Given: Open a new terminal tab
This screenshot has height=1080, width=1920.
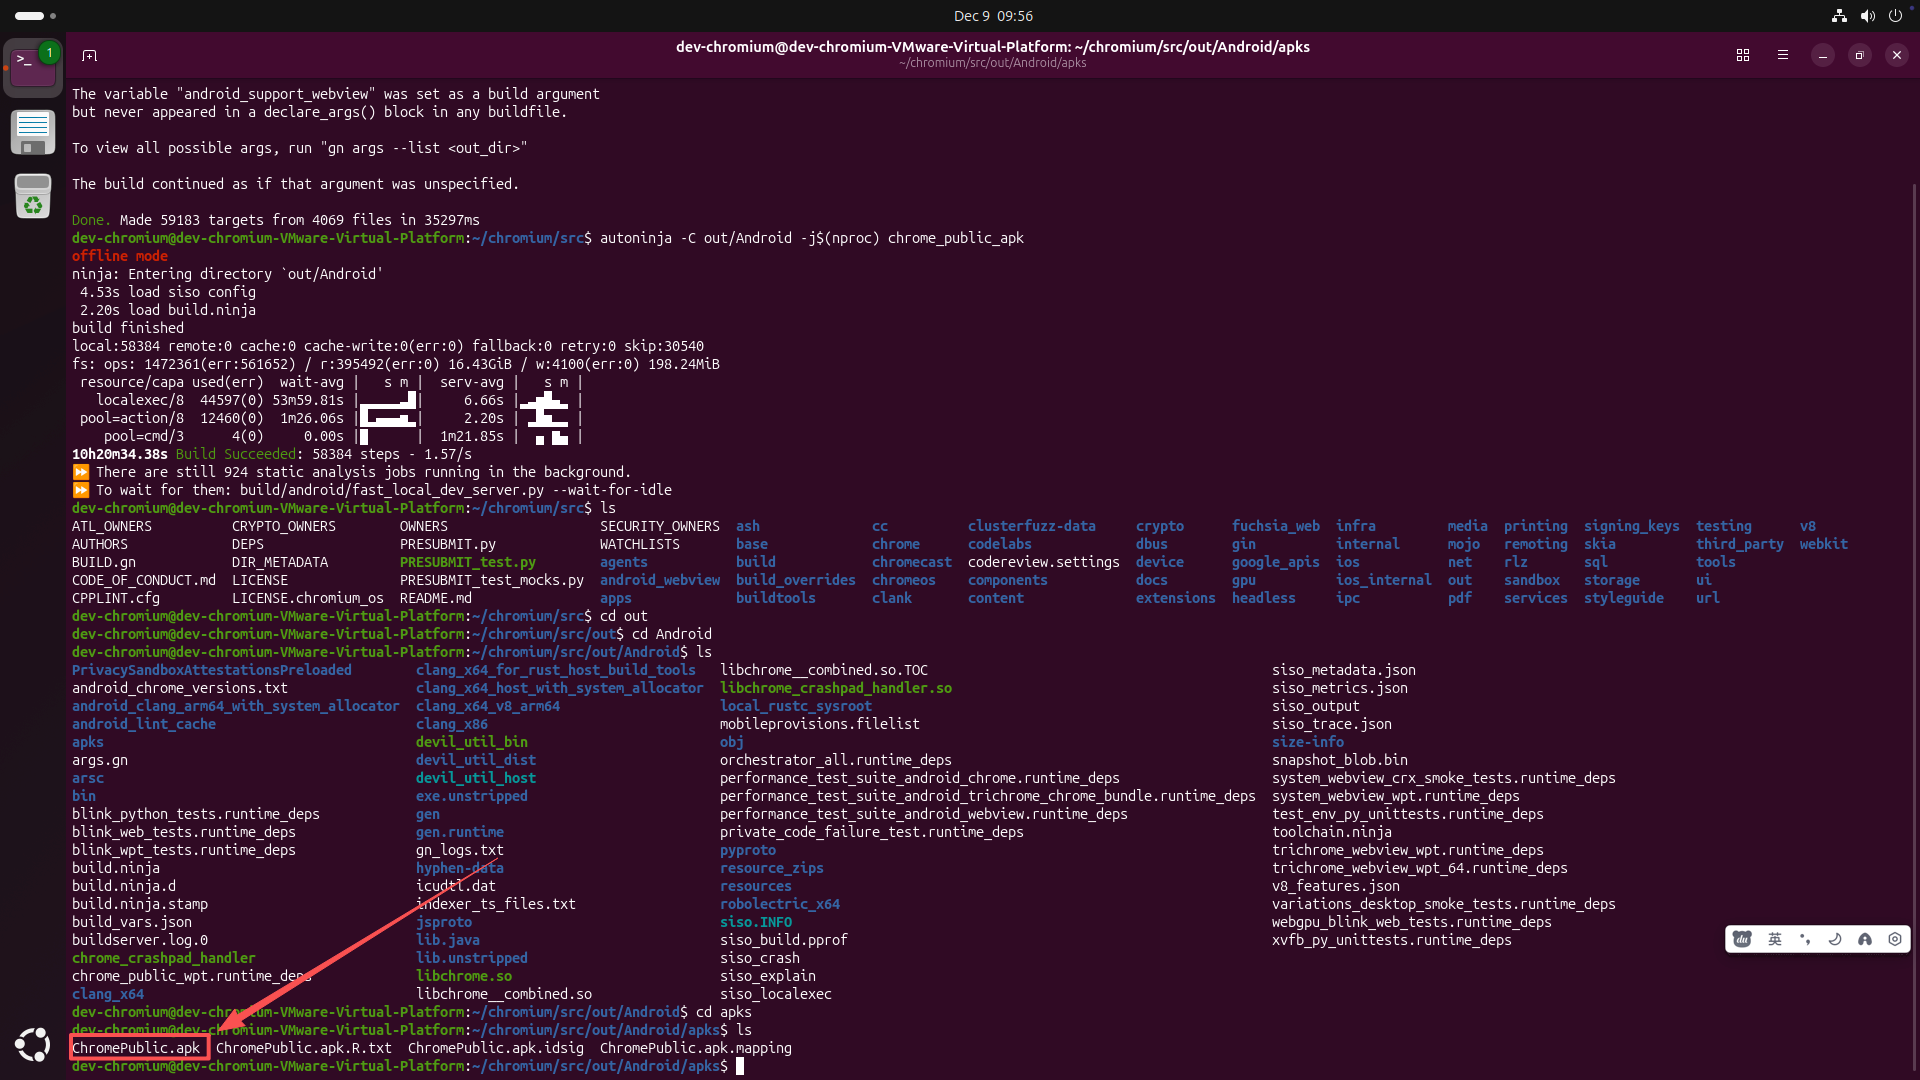Looking at the screenshot, I should (89, 55).
